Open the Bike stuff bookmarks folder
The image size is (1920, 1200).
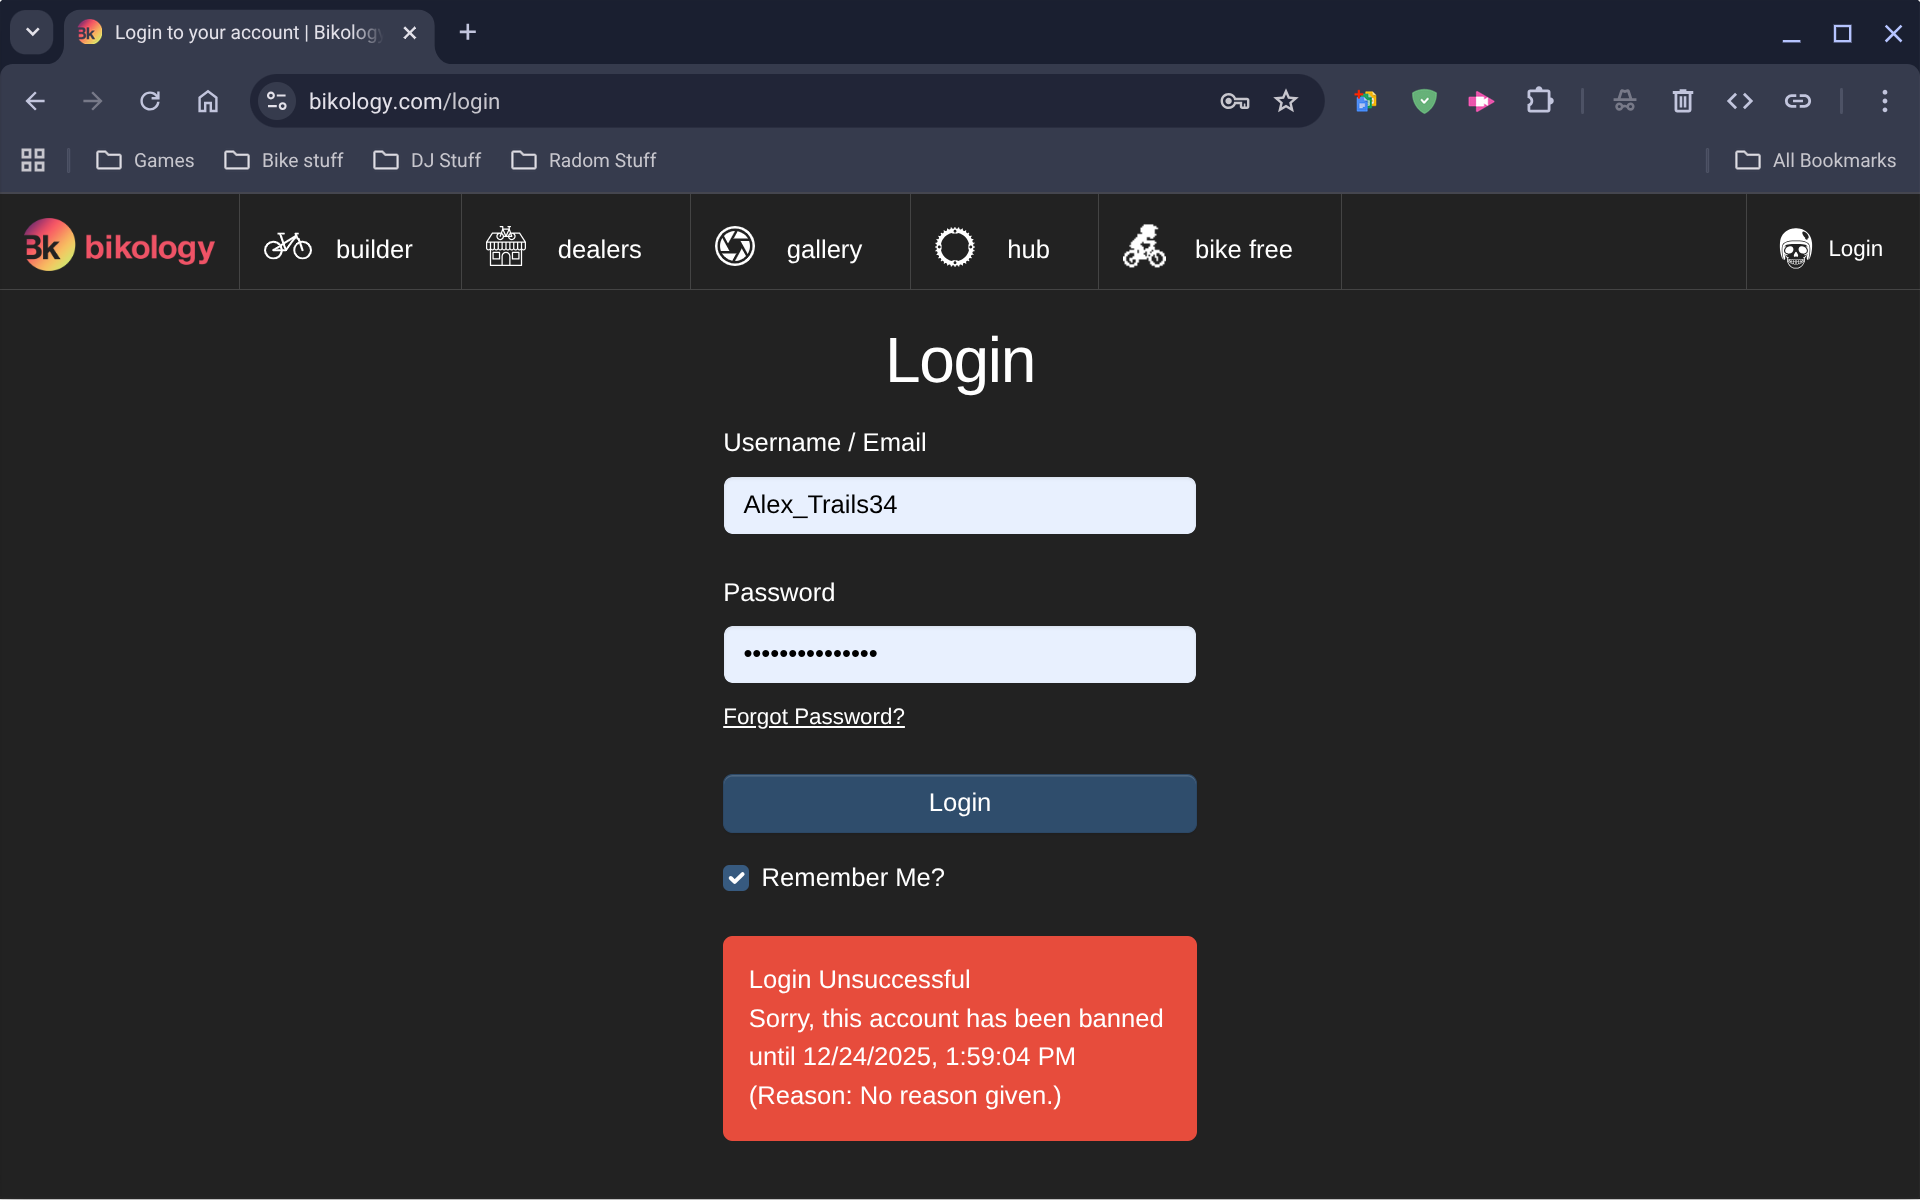tap(283, 160)
